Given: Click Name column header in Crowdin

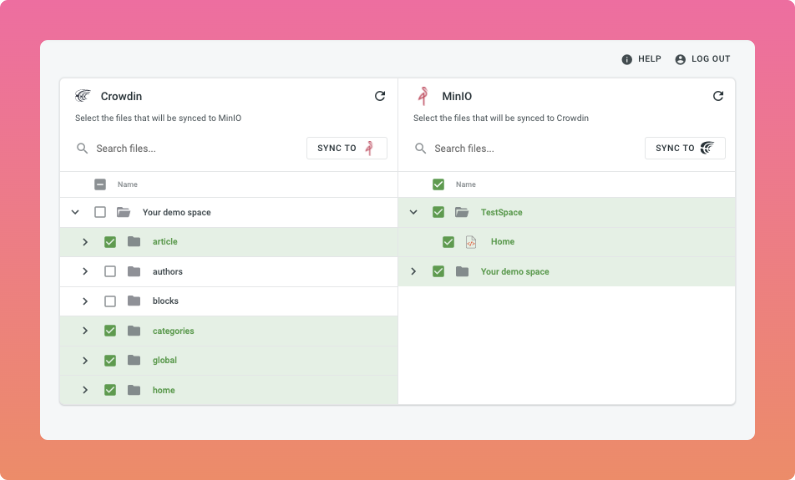Looking at the screenshot, I should click(x=127, y=184).
